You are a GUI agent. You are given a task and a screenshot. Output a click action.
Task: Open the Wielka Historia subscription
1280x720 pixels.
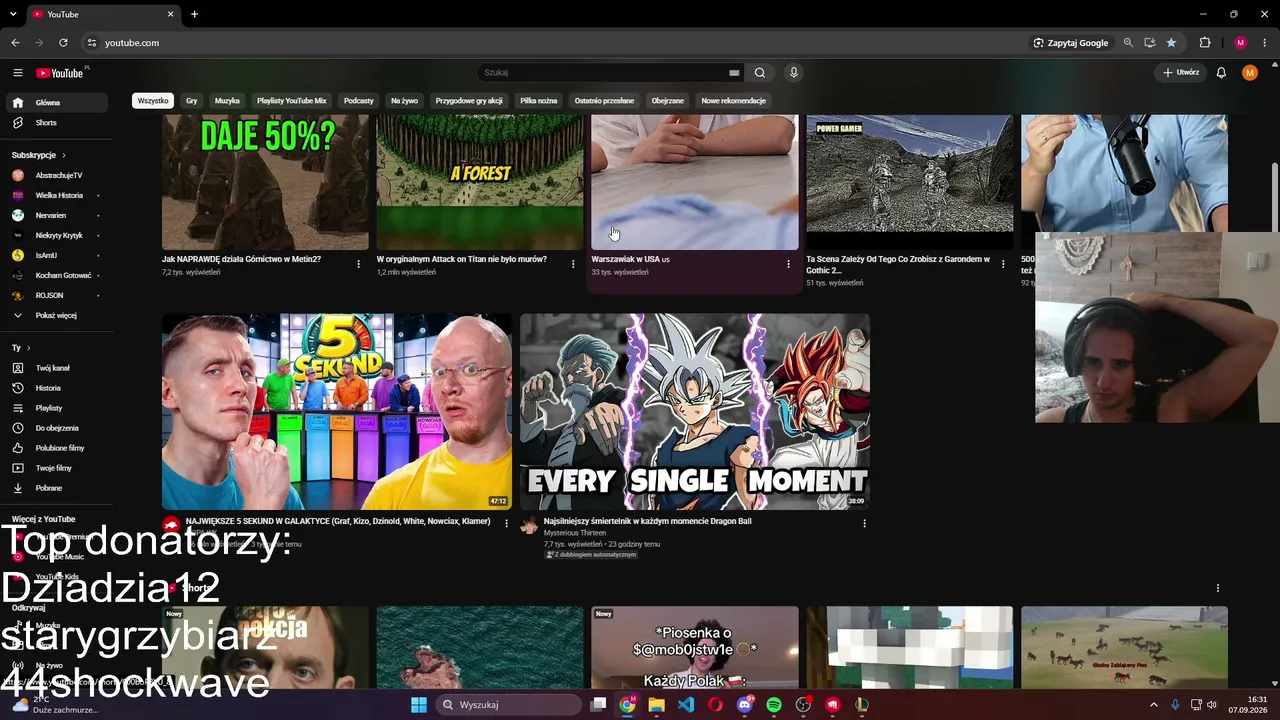[55, 196]
